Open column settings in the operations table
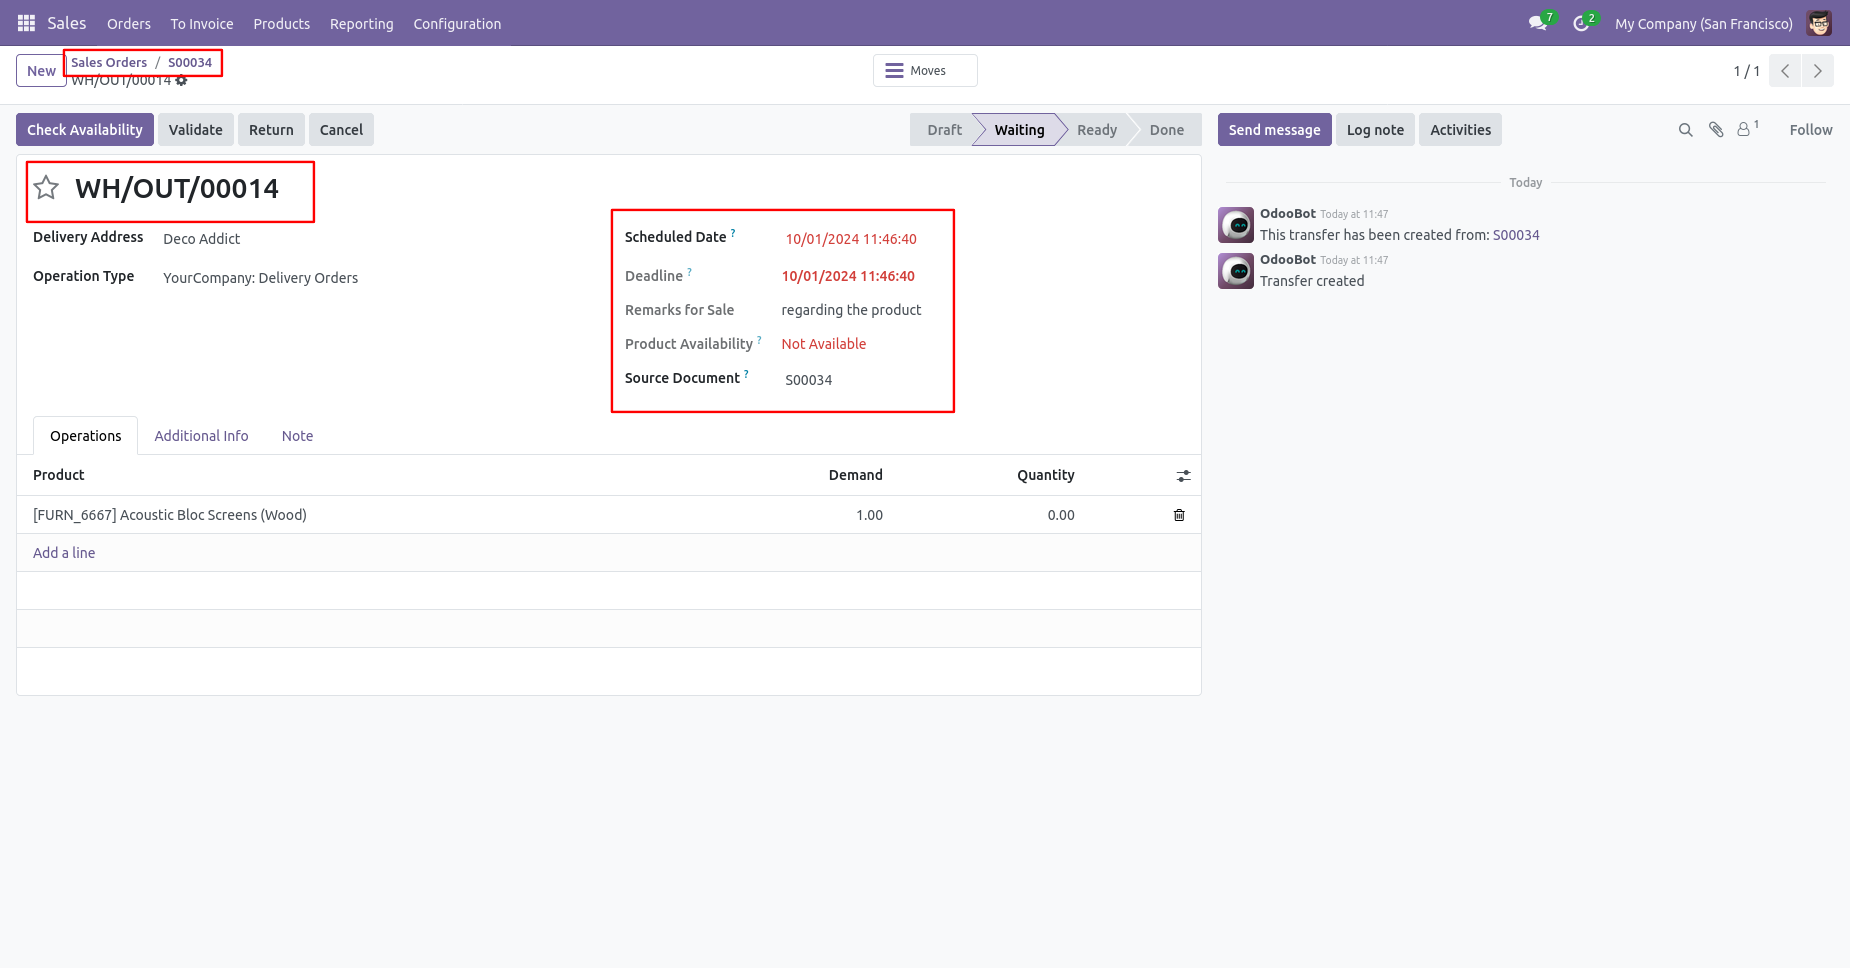 coord(1183,476)
